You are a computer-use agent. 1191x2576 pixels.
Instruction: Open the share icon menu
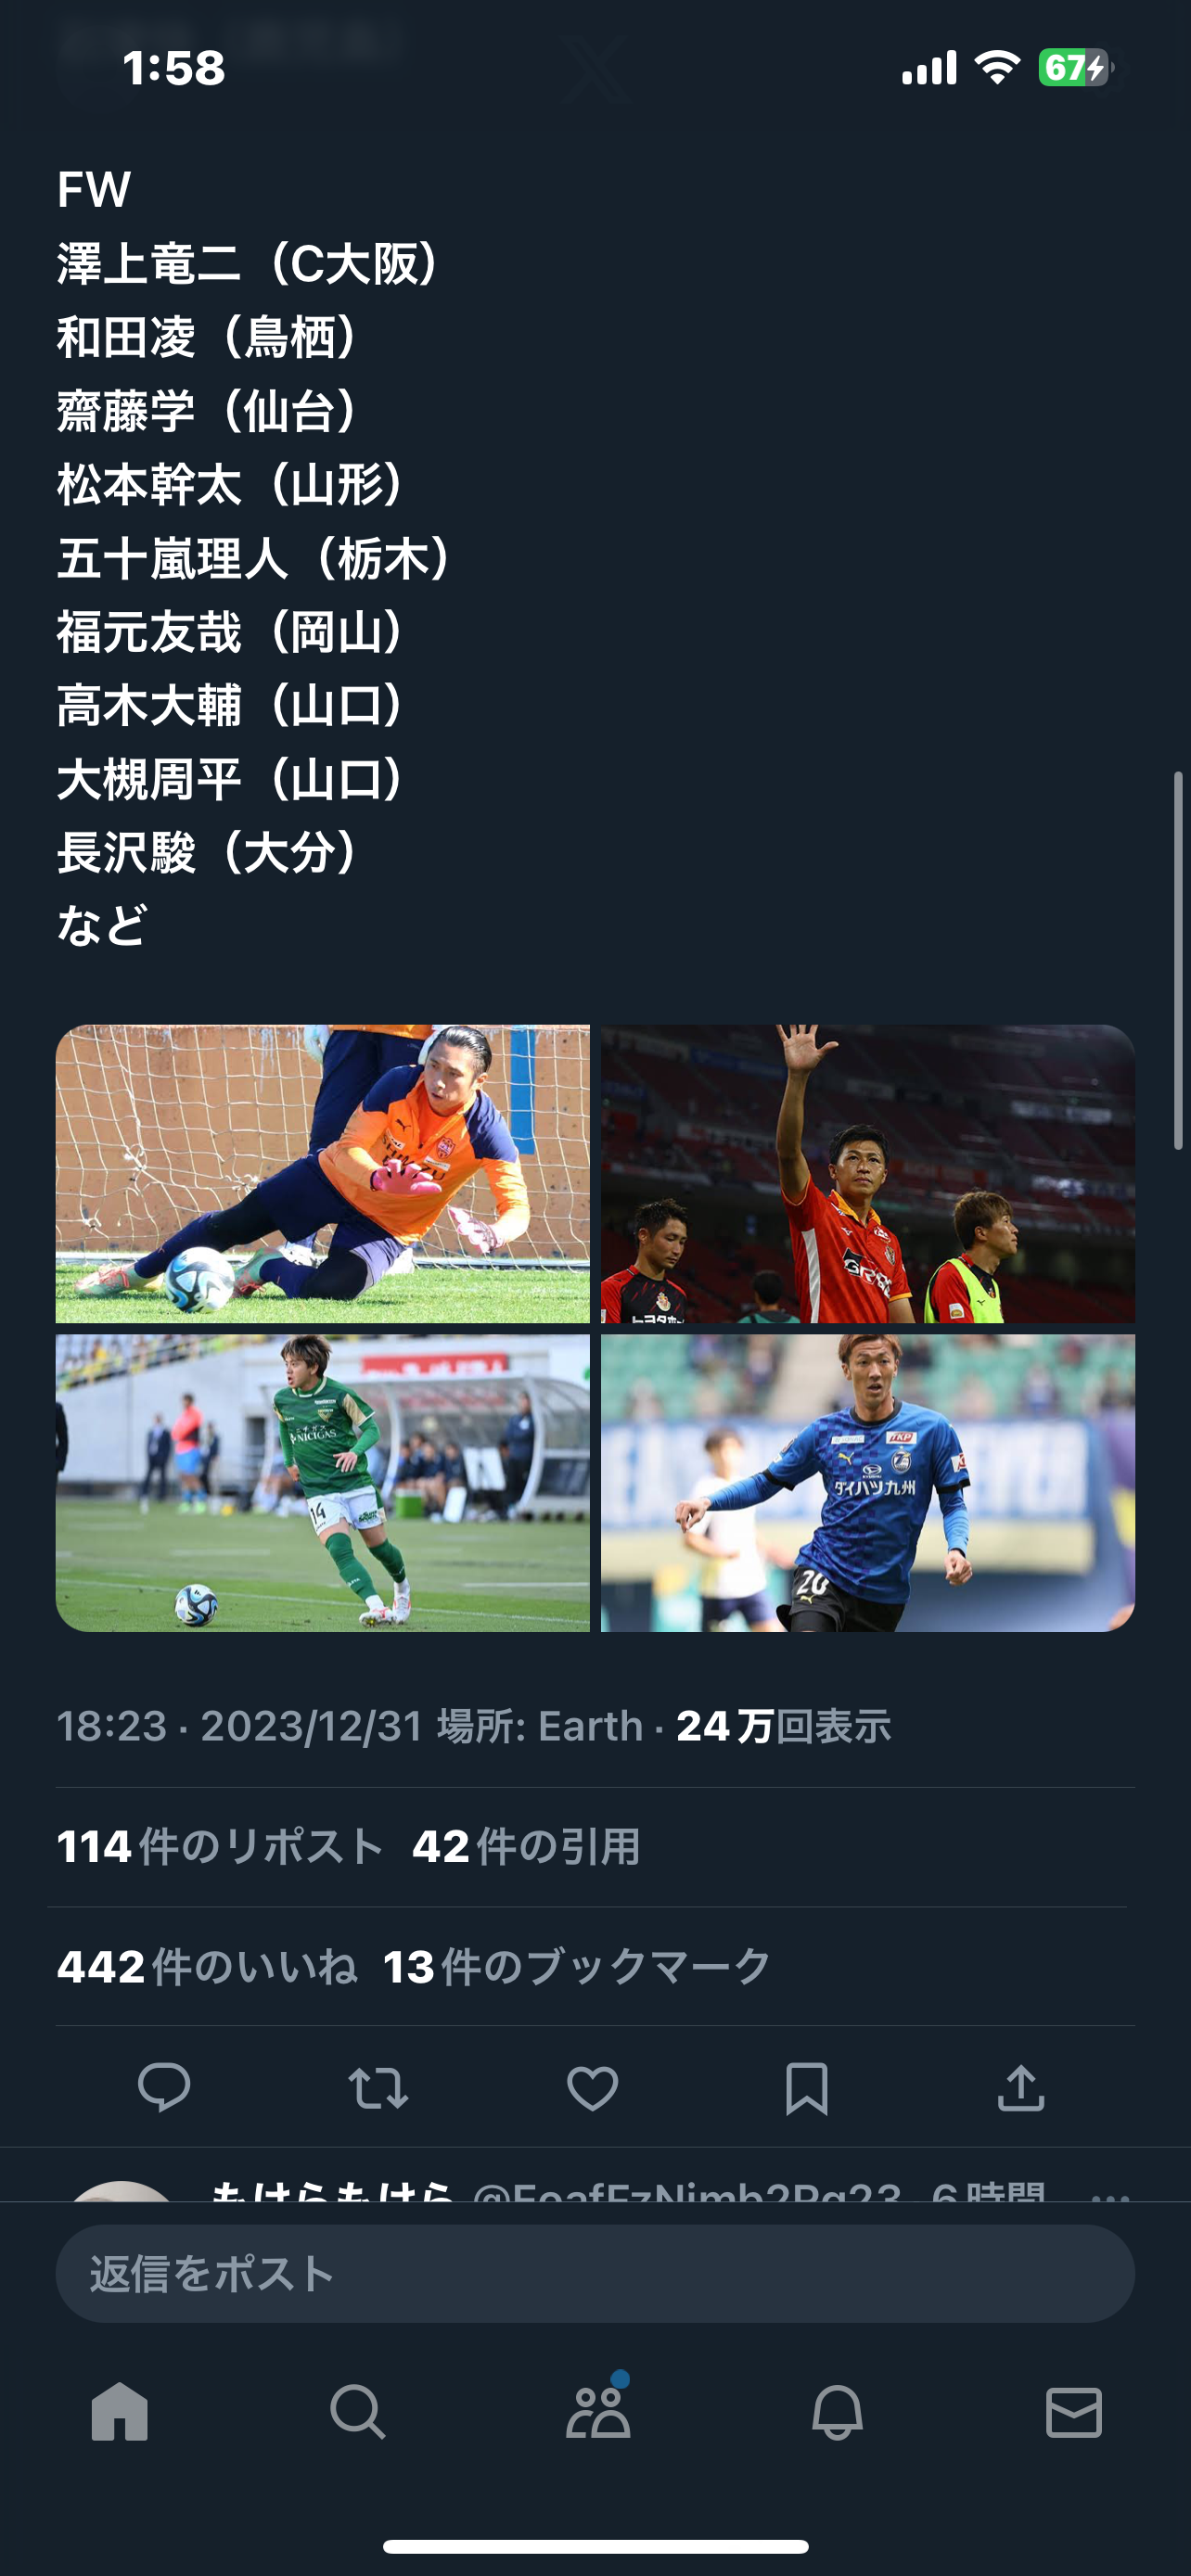[x=1021, y=2087]
